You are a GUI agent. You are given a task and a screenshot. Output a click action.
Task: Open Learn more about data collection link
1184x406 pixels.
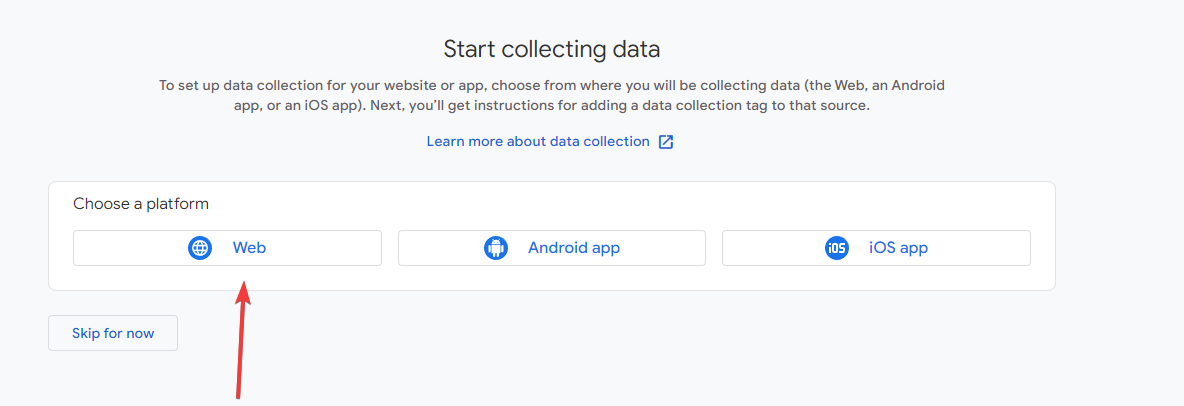coord(538,142)
